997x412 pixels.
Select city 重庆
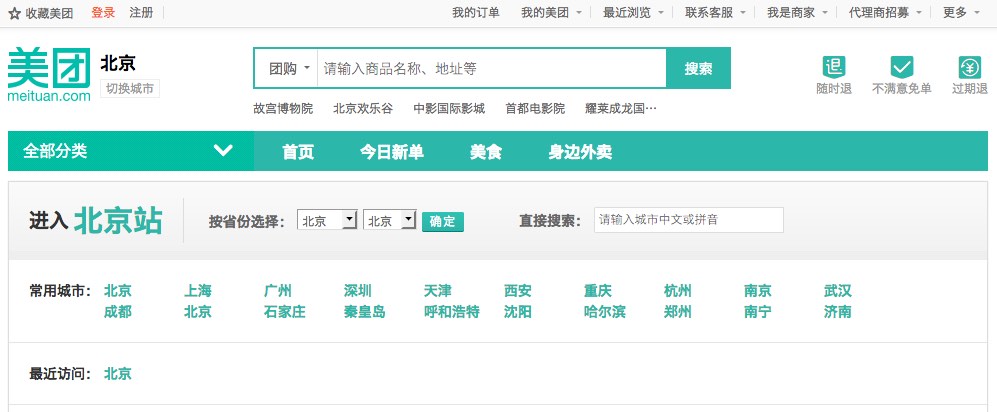click(598, 291)
